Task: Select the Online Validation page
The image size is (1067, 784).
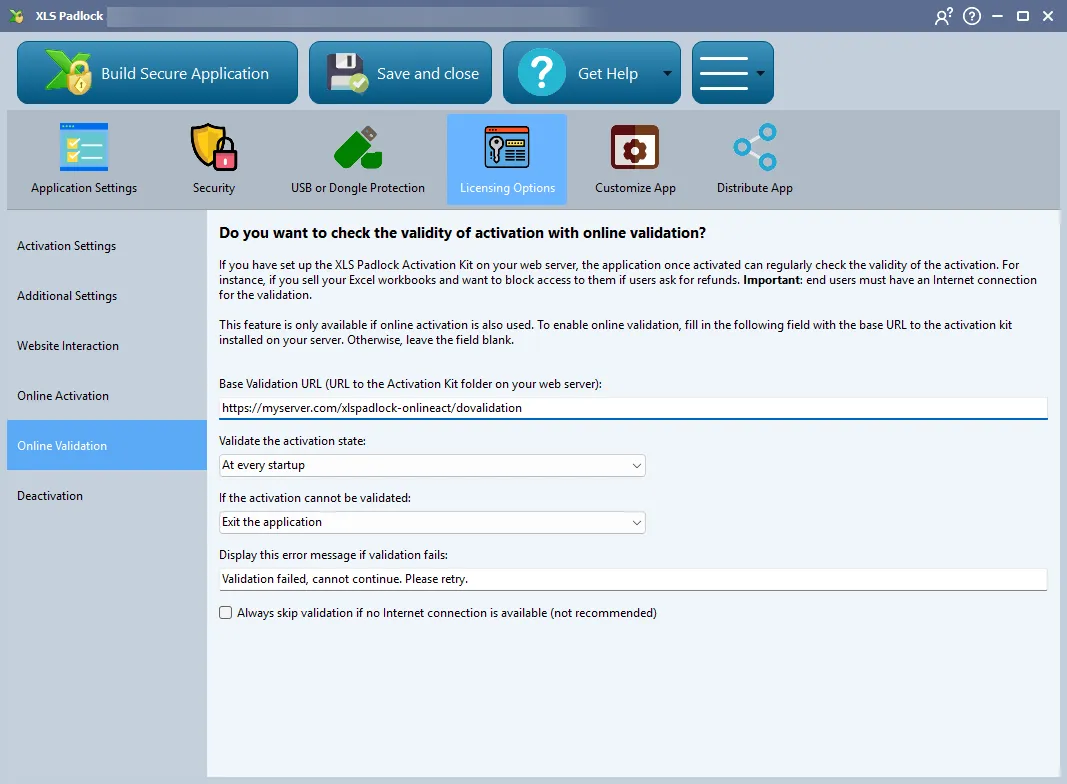Action: pyautogui.click(x=107, y=445)
